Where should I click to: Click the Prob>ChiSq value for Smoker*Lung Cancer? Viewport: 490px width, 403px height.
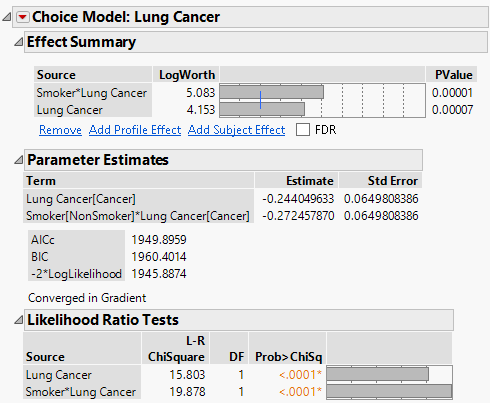pyautogui.click(x=300, y=392)
